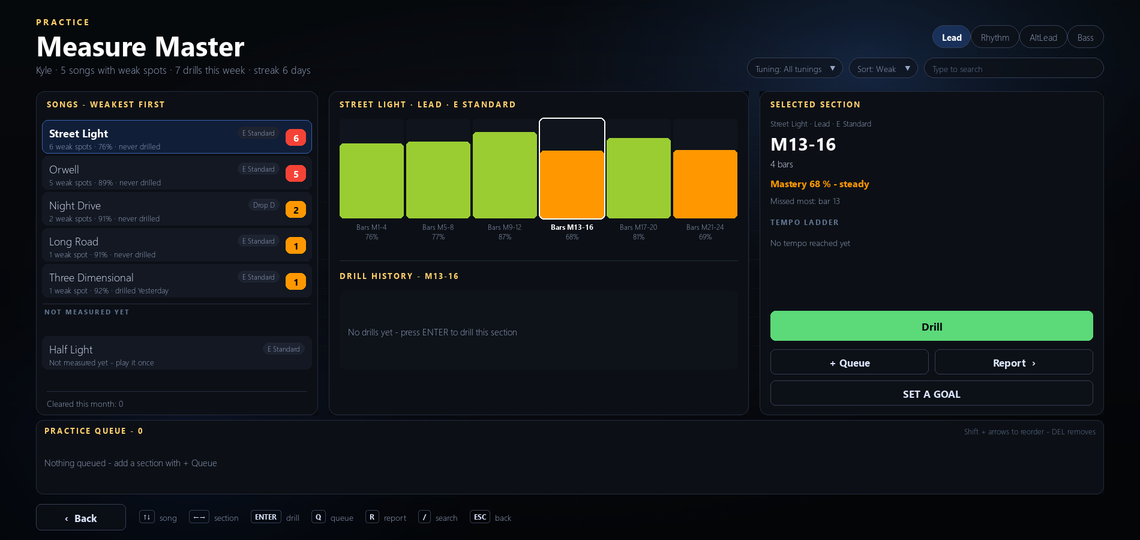Click the up-down song key hint
The width and height of the screenshot is (1140, 540).
coord(158,517)
